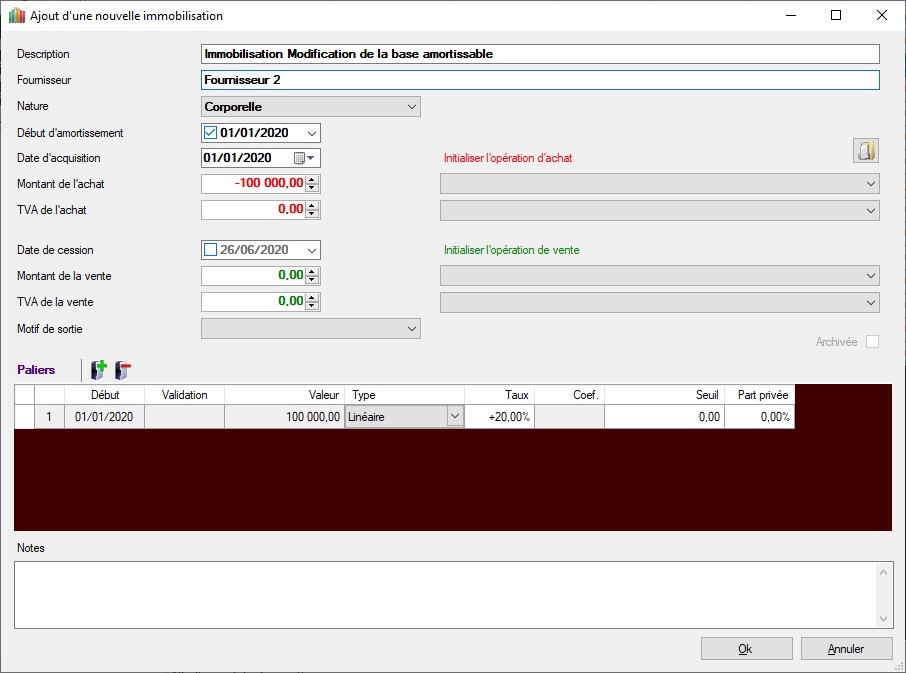Click the TVA de la vente spinner
Viewport: 906px width, 673px height.
313,301
